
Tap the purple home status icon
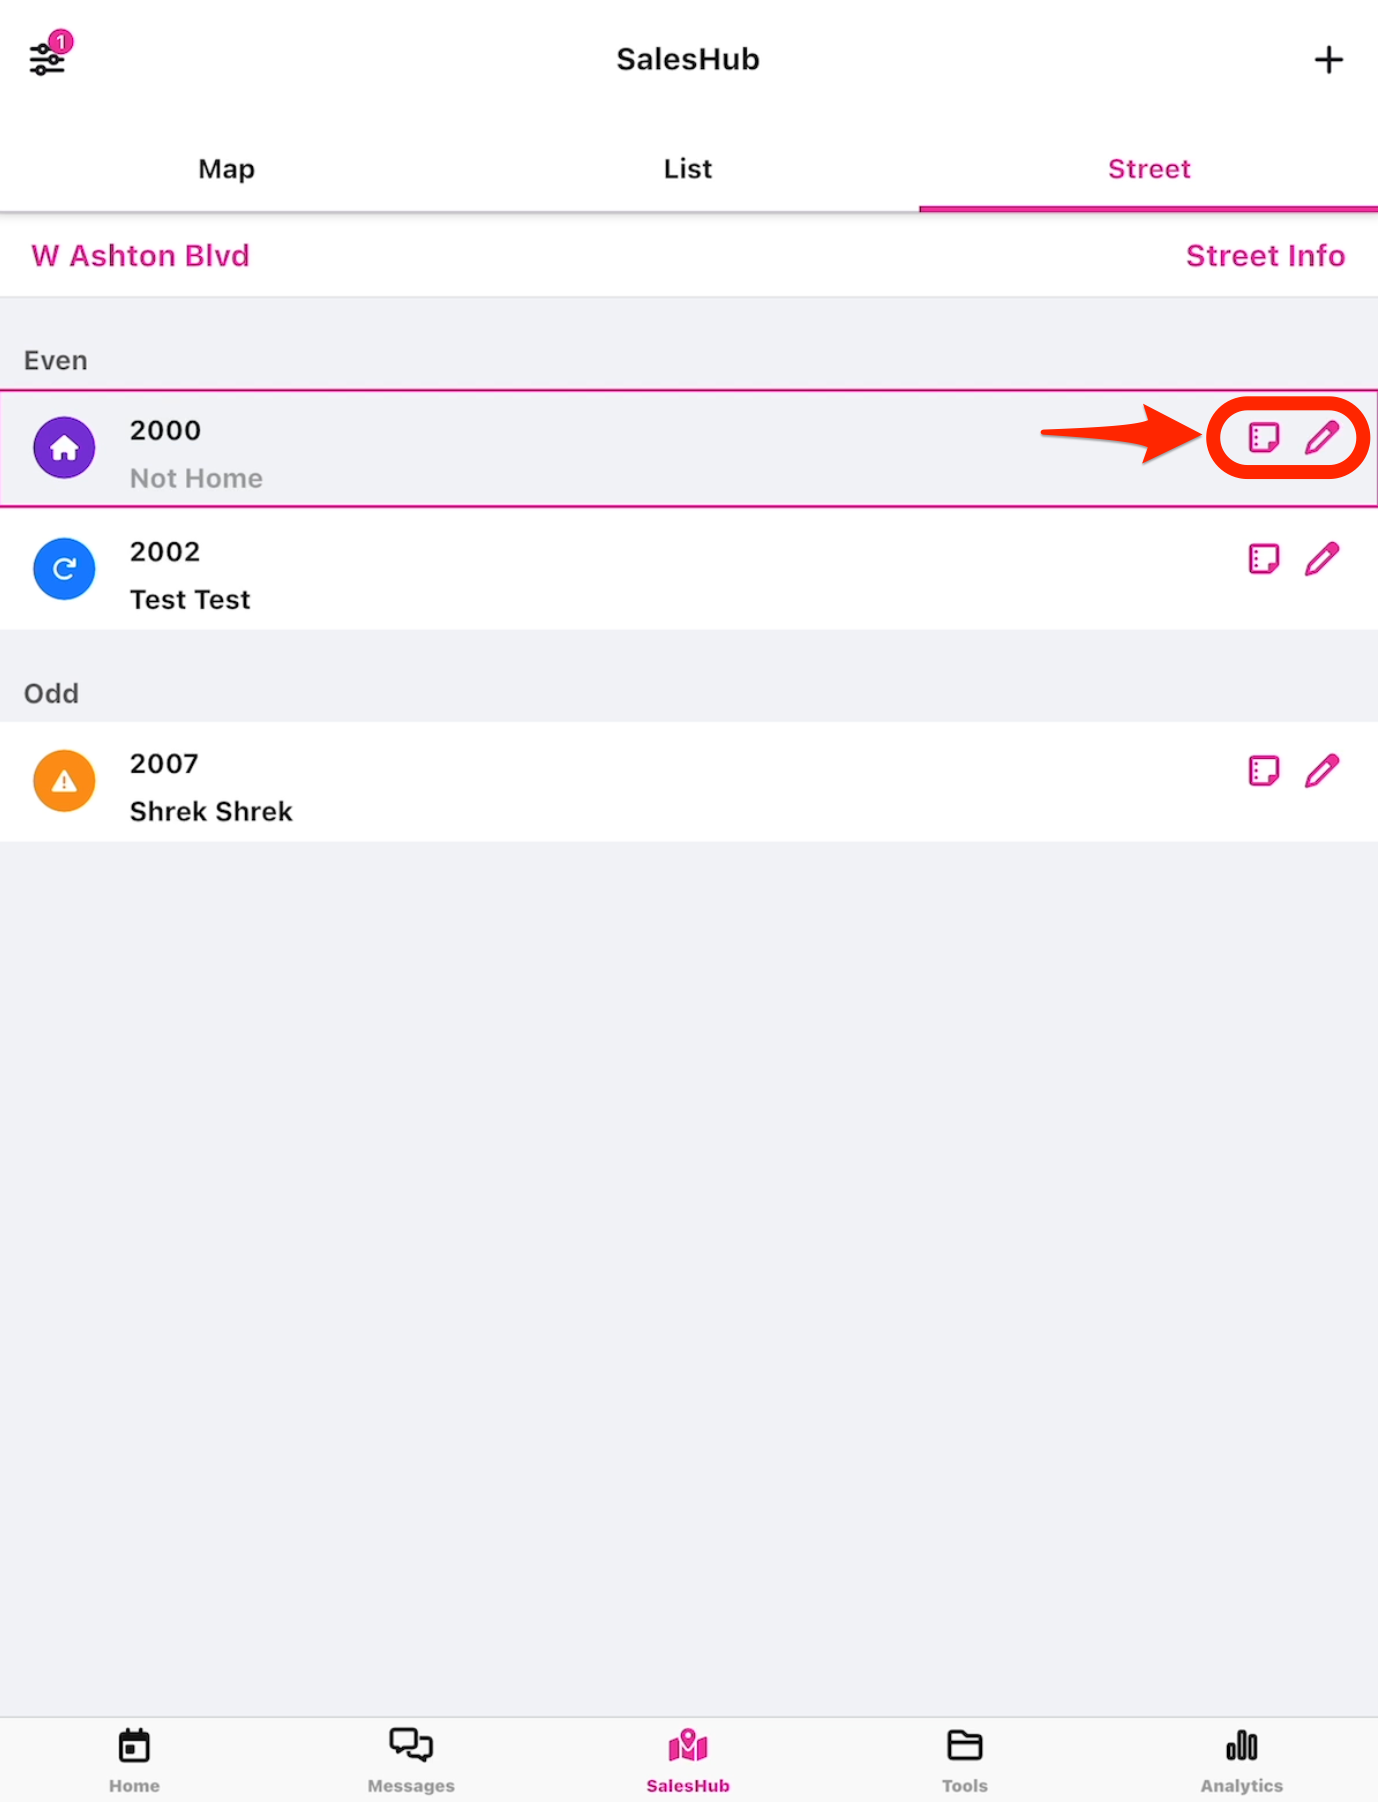64,448
